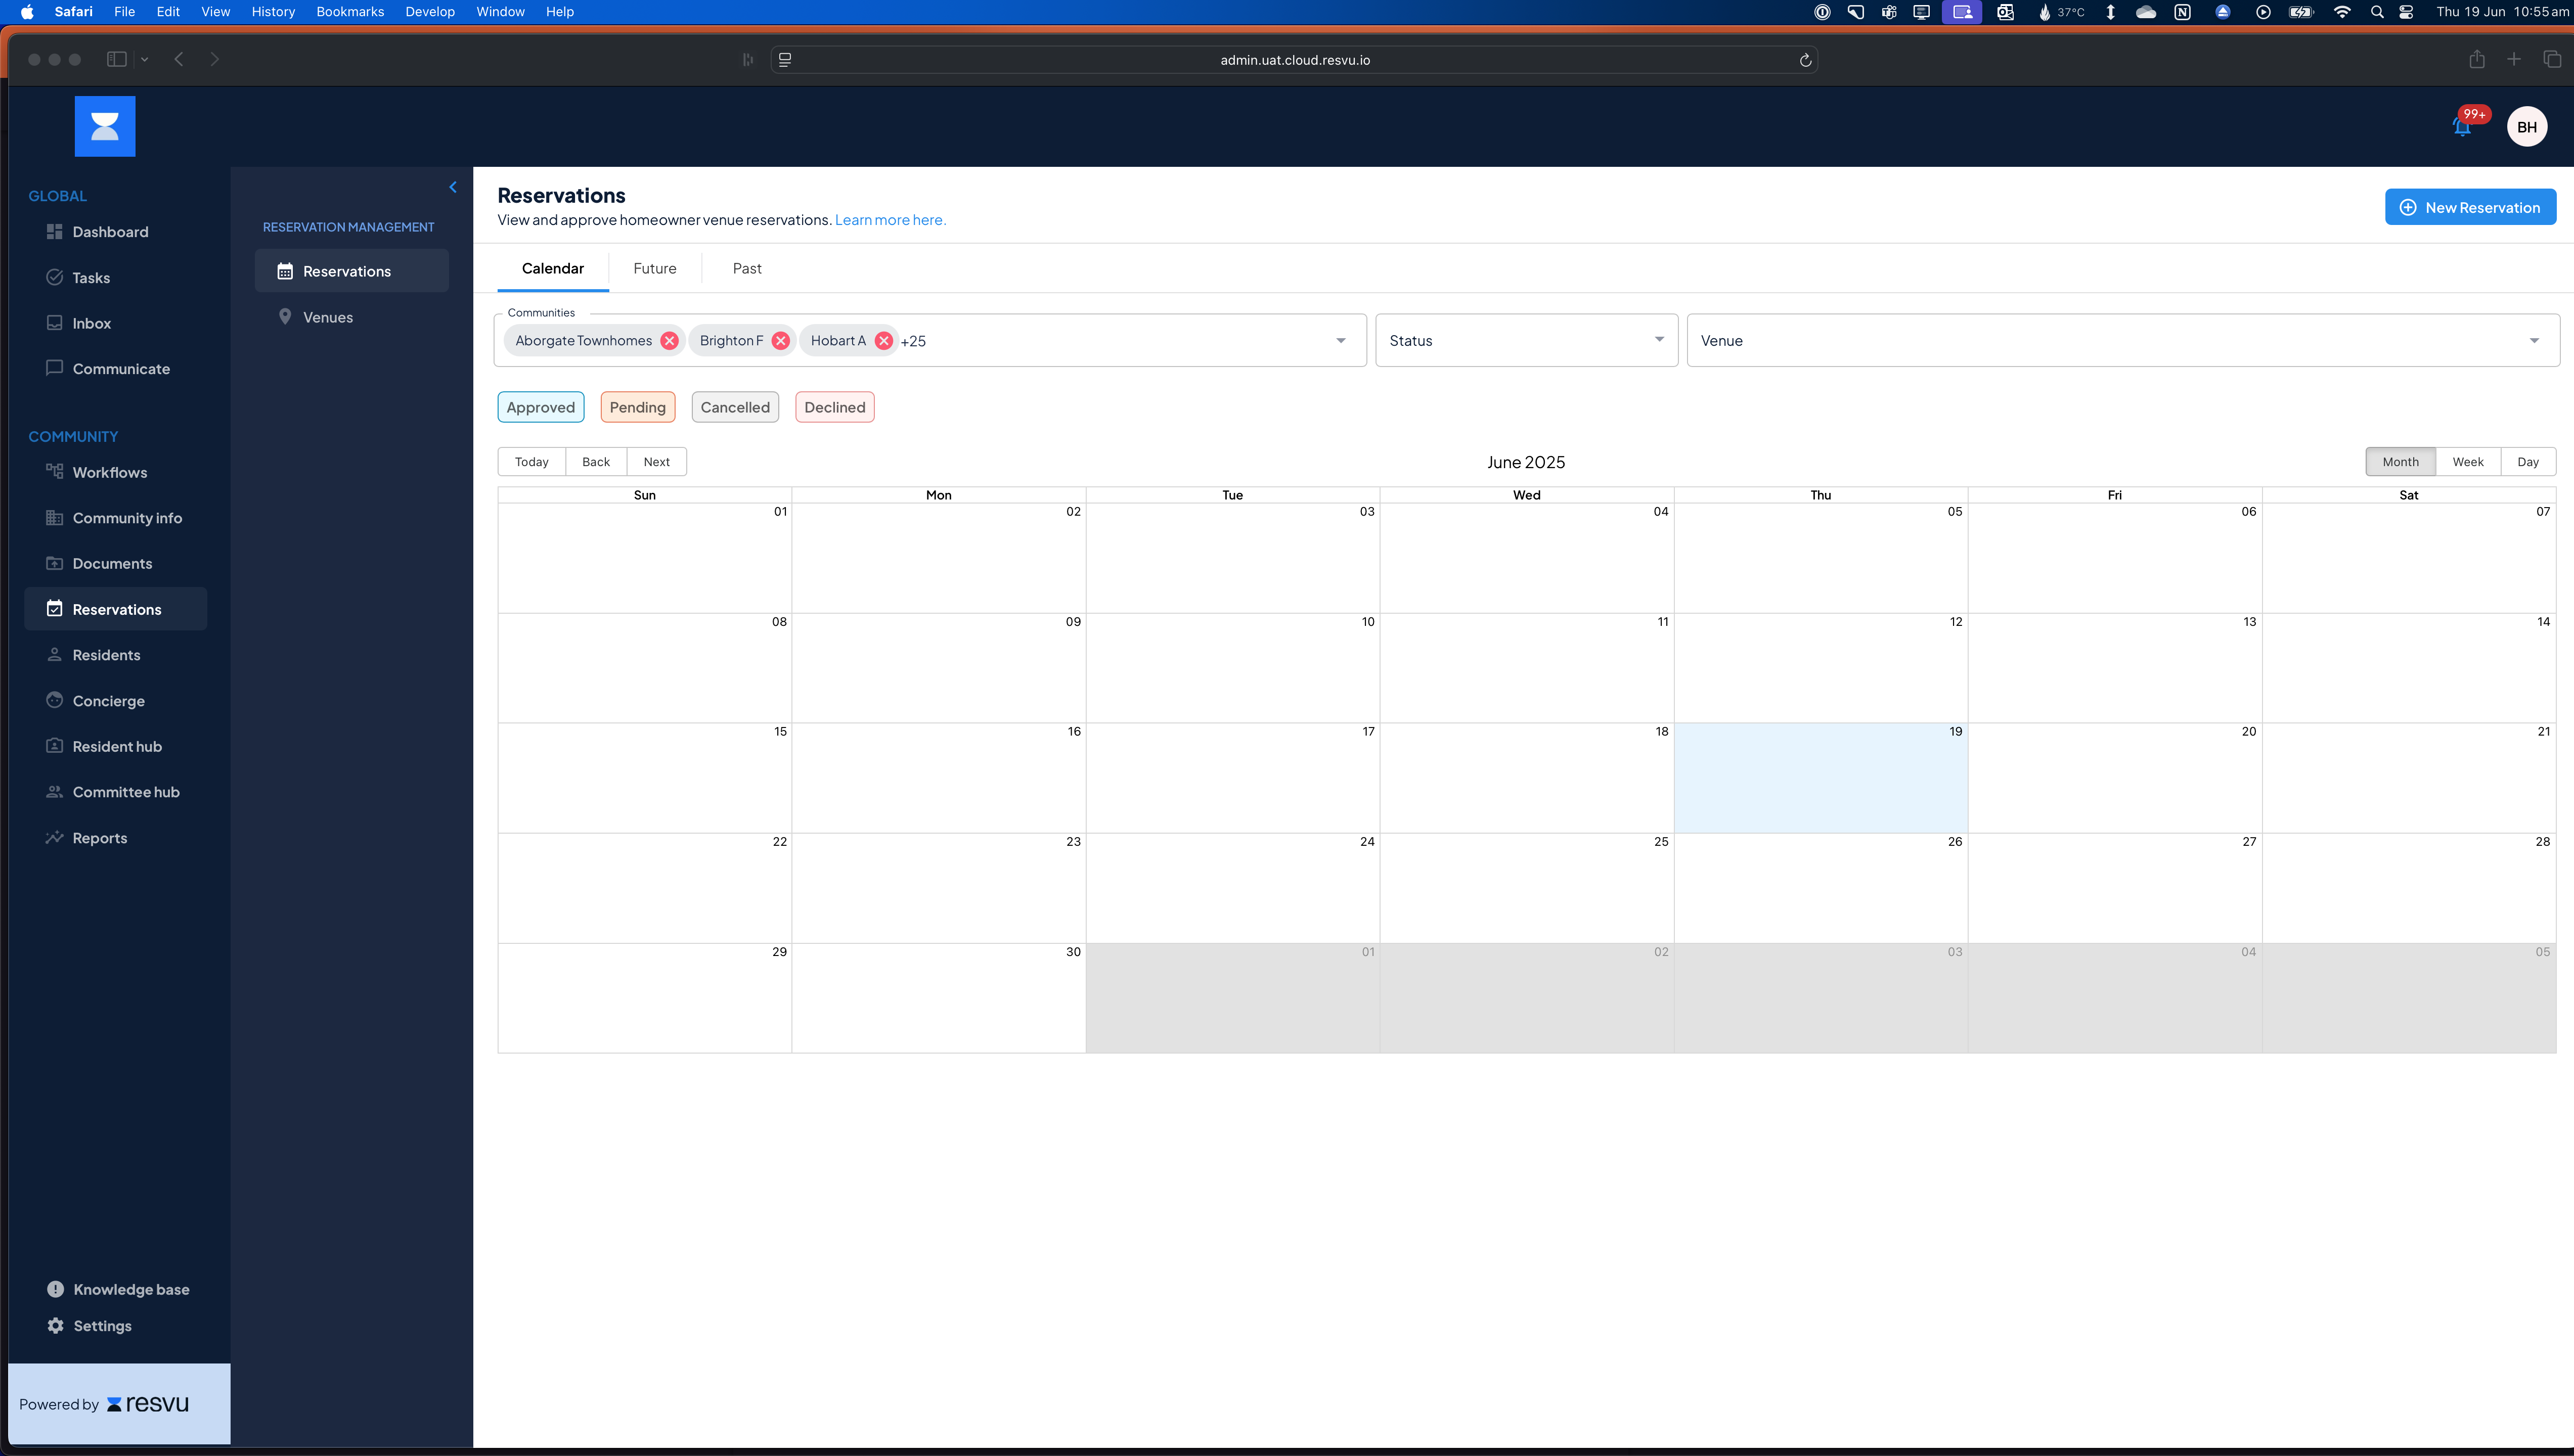The image size is (2574, 1456).
Task: Select June 19 calendar cell
Action: click(1820, 785)
